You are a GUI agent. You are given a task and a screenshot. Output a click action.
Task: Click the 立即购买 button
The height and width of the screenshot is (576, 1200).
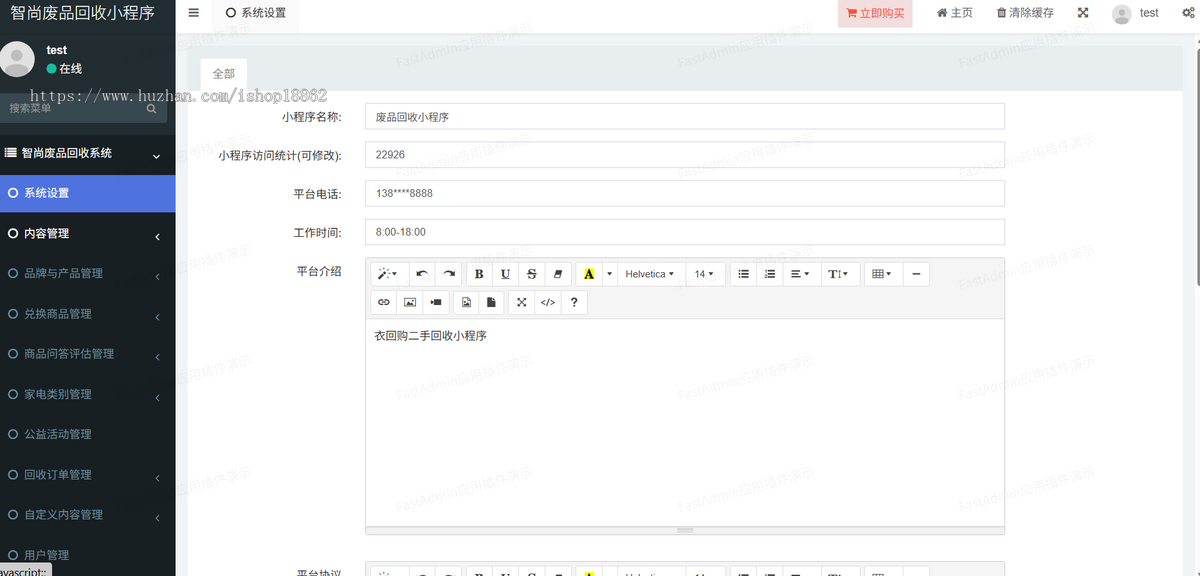875,13
